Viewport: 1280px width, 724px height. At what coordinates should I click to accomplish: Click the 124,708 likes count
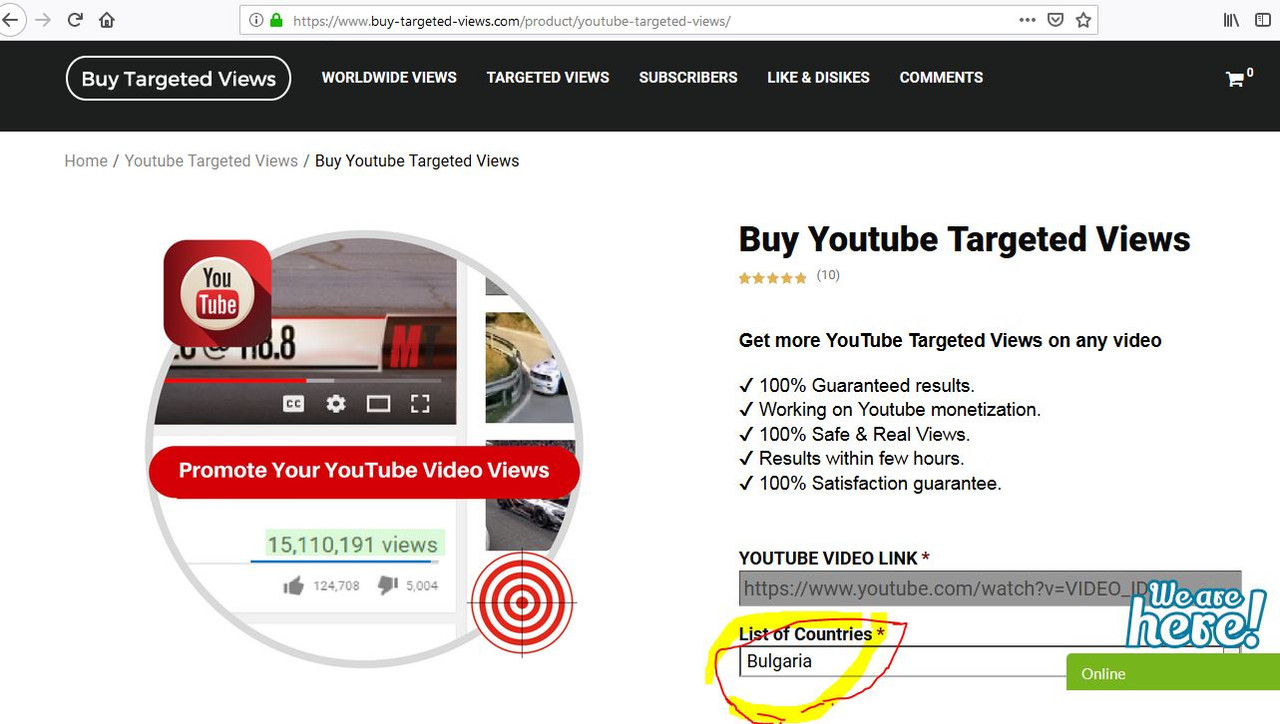(336, 586)
